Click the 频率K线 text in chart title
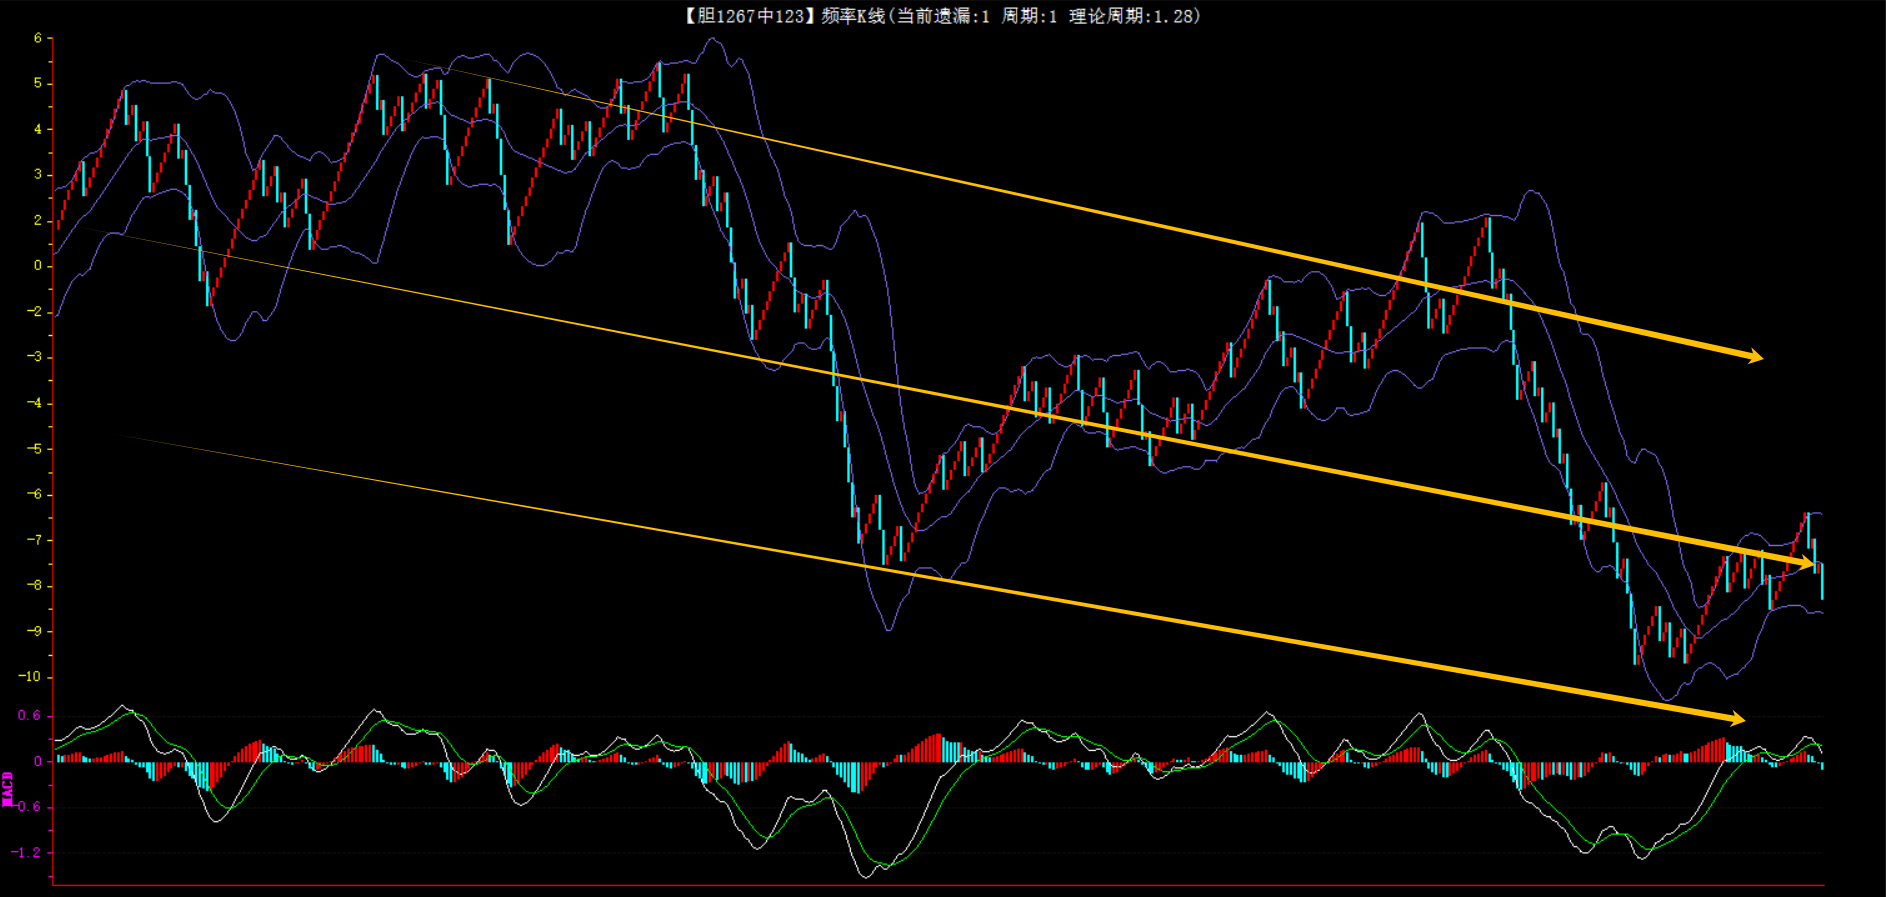Screen dimensions: 1886x897 (853, 16)
